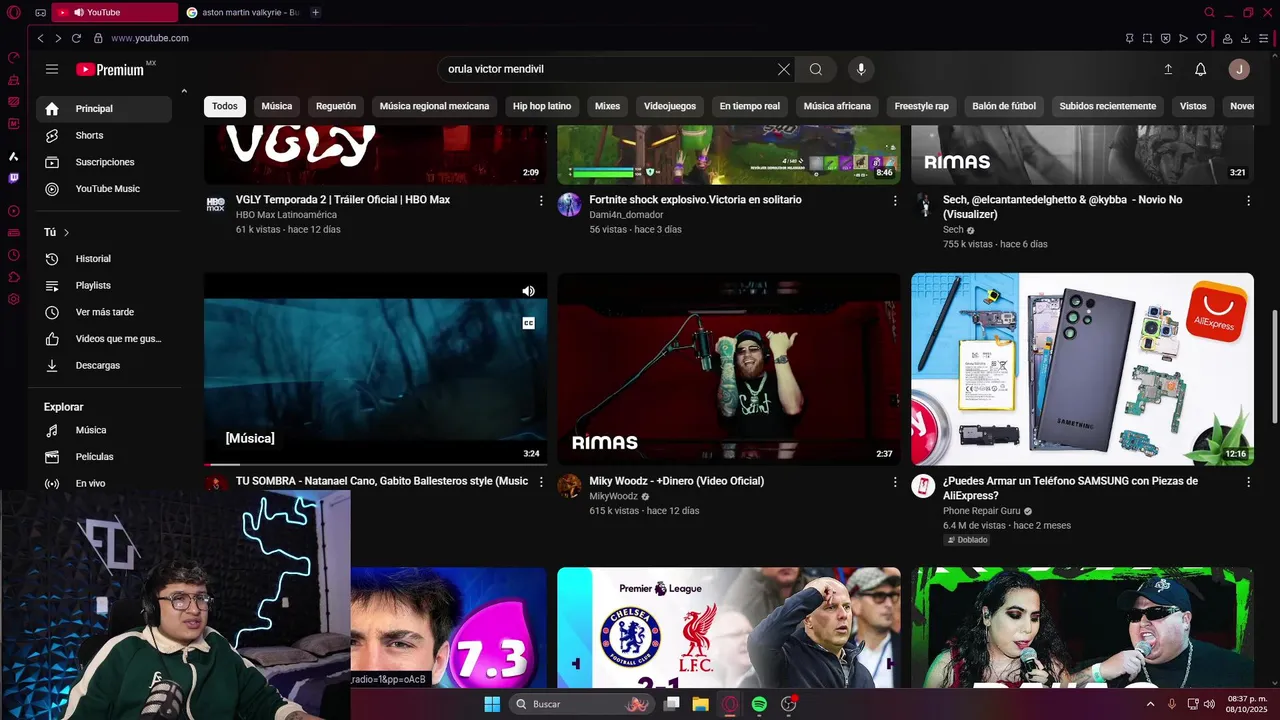The height and width of the screenshot is (720, 1280).
Task: Open the YouTube upload/create icon
Action: (x=1168, y=69)
